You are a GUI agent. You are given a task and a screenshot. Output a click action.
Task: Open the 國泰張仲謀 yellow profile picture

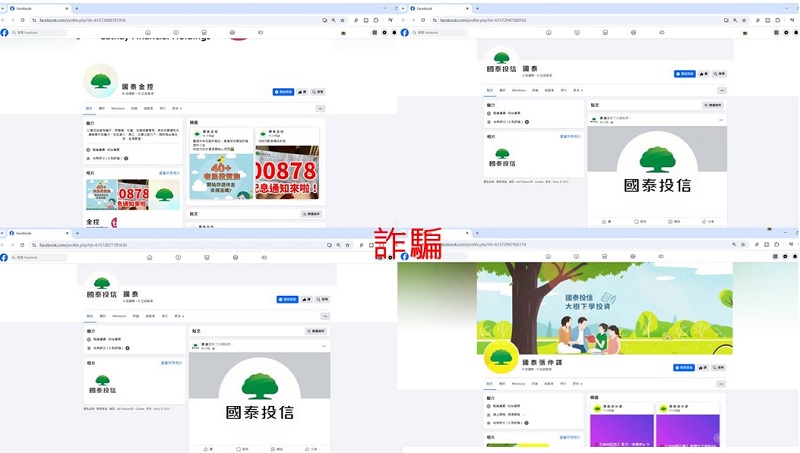tap(501, 356)
